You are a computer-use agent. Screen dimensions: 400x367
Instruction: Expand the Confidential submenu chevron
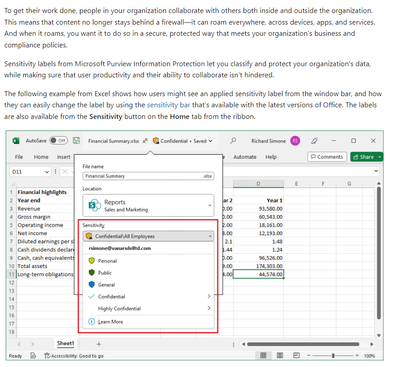click(209, 296)
